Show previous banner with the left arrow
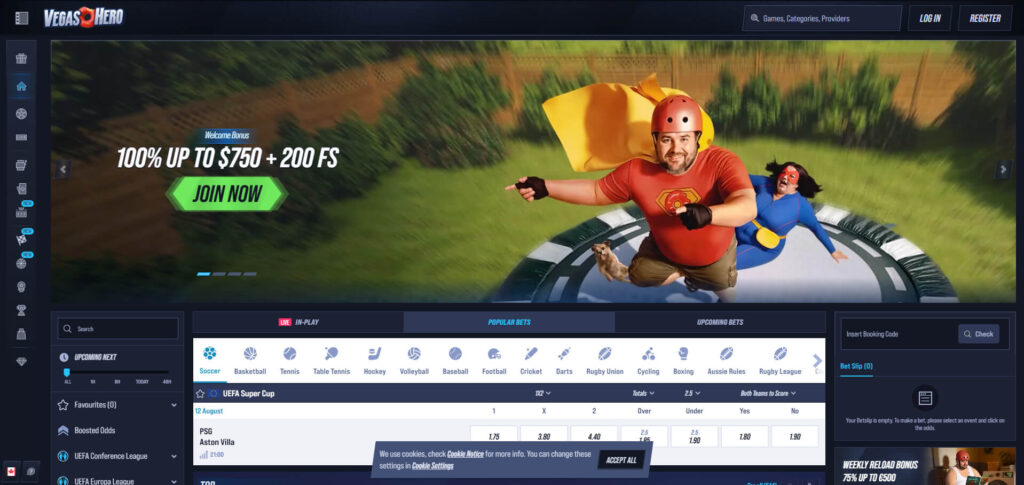1024x485 pixels. 63,170
